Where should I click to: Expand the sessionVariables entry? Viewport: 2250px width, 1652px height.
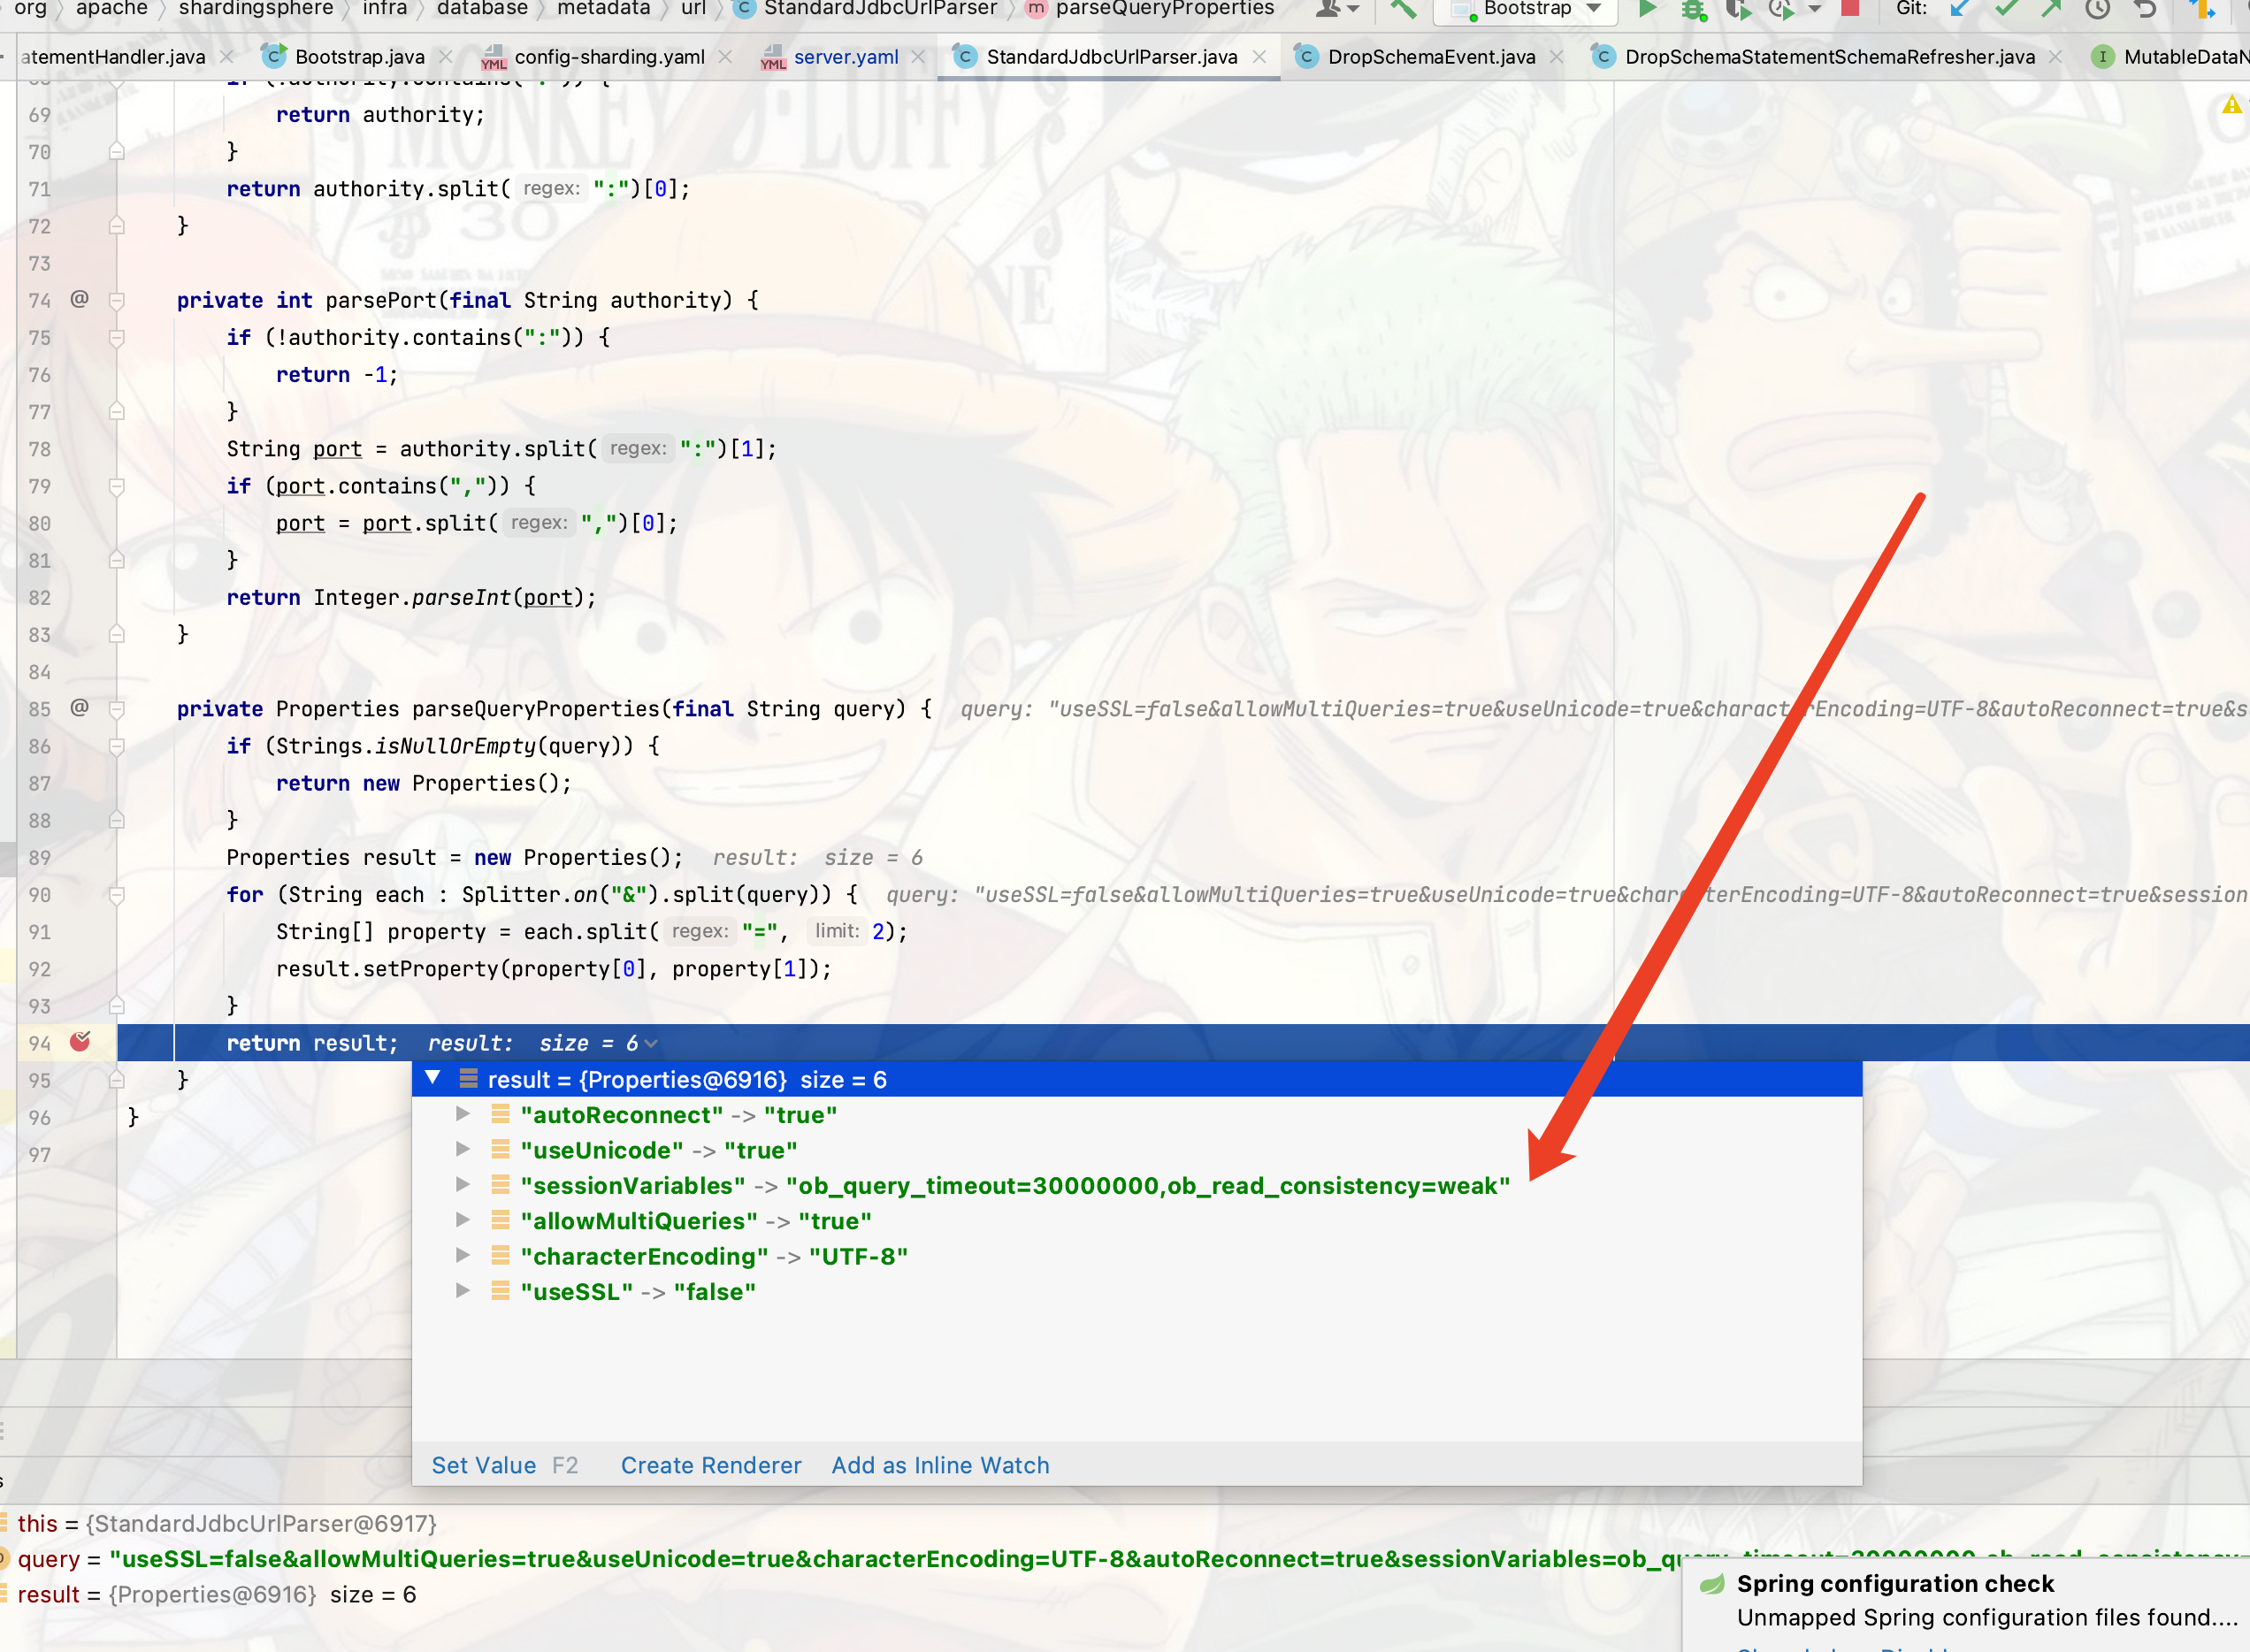[x=462, y=1185]
